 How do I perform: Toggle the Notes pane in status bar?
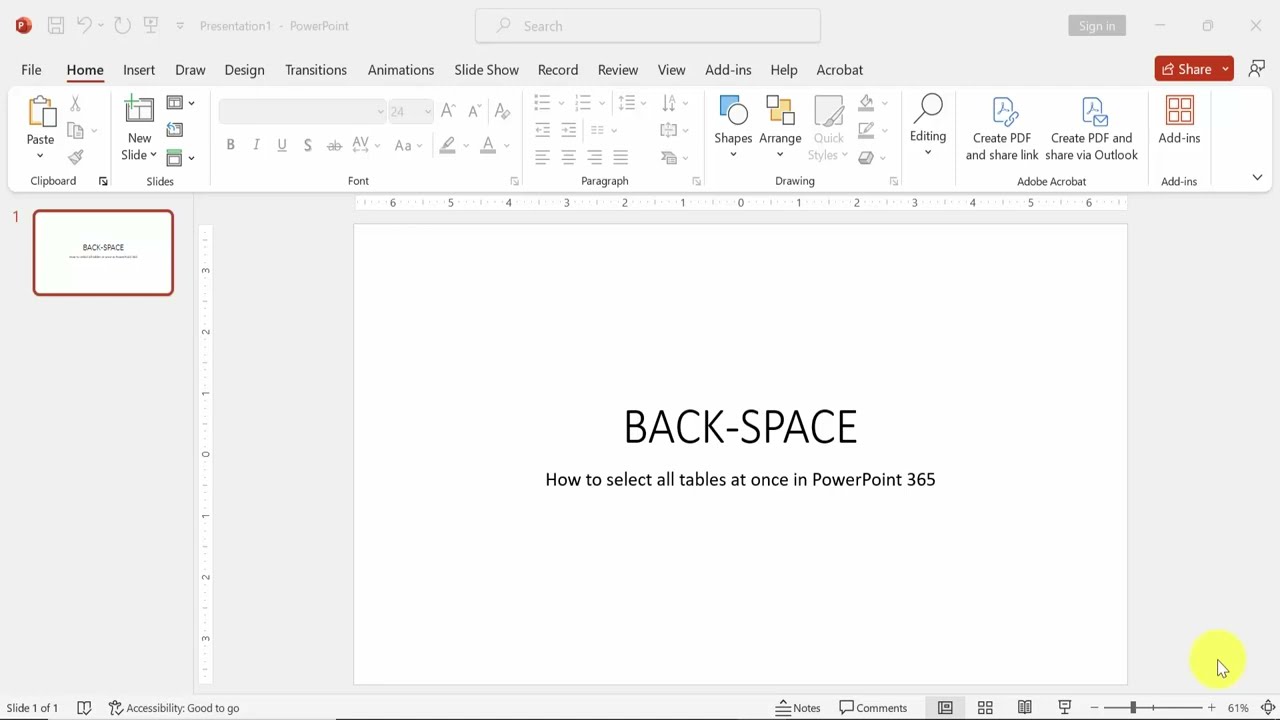(798, 708)
